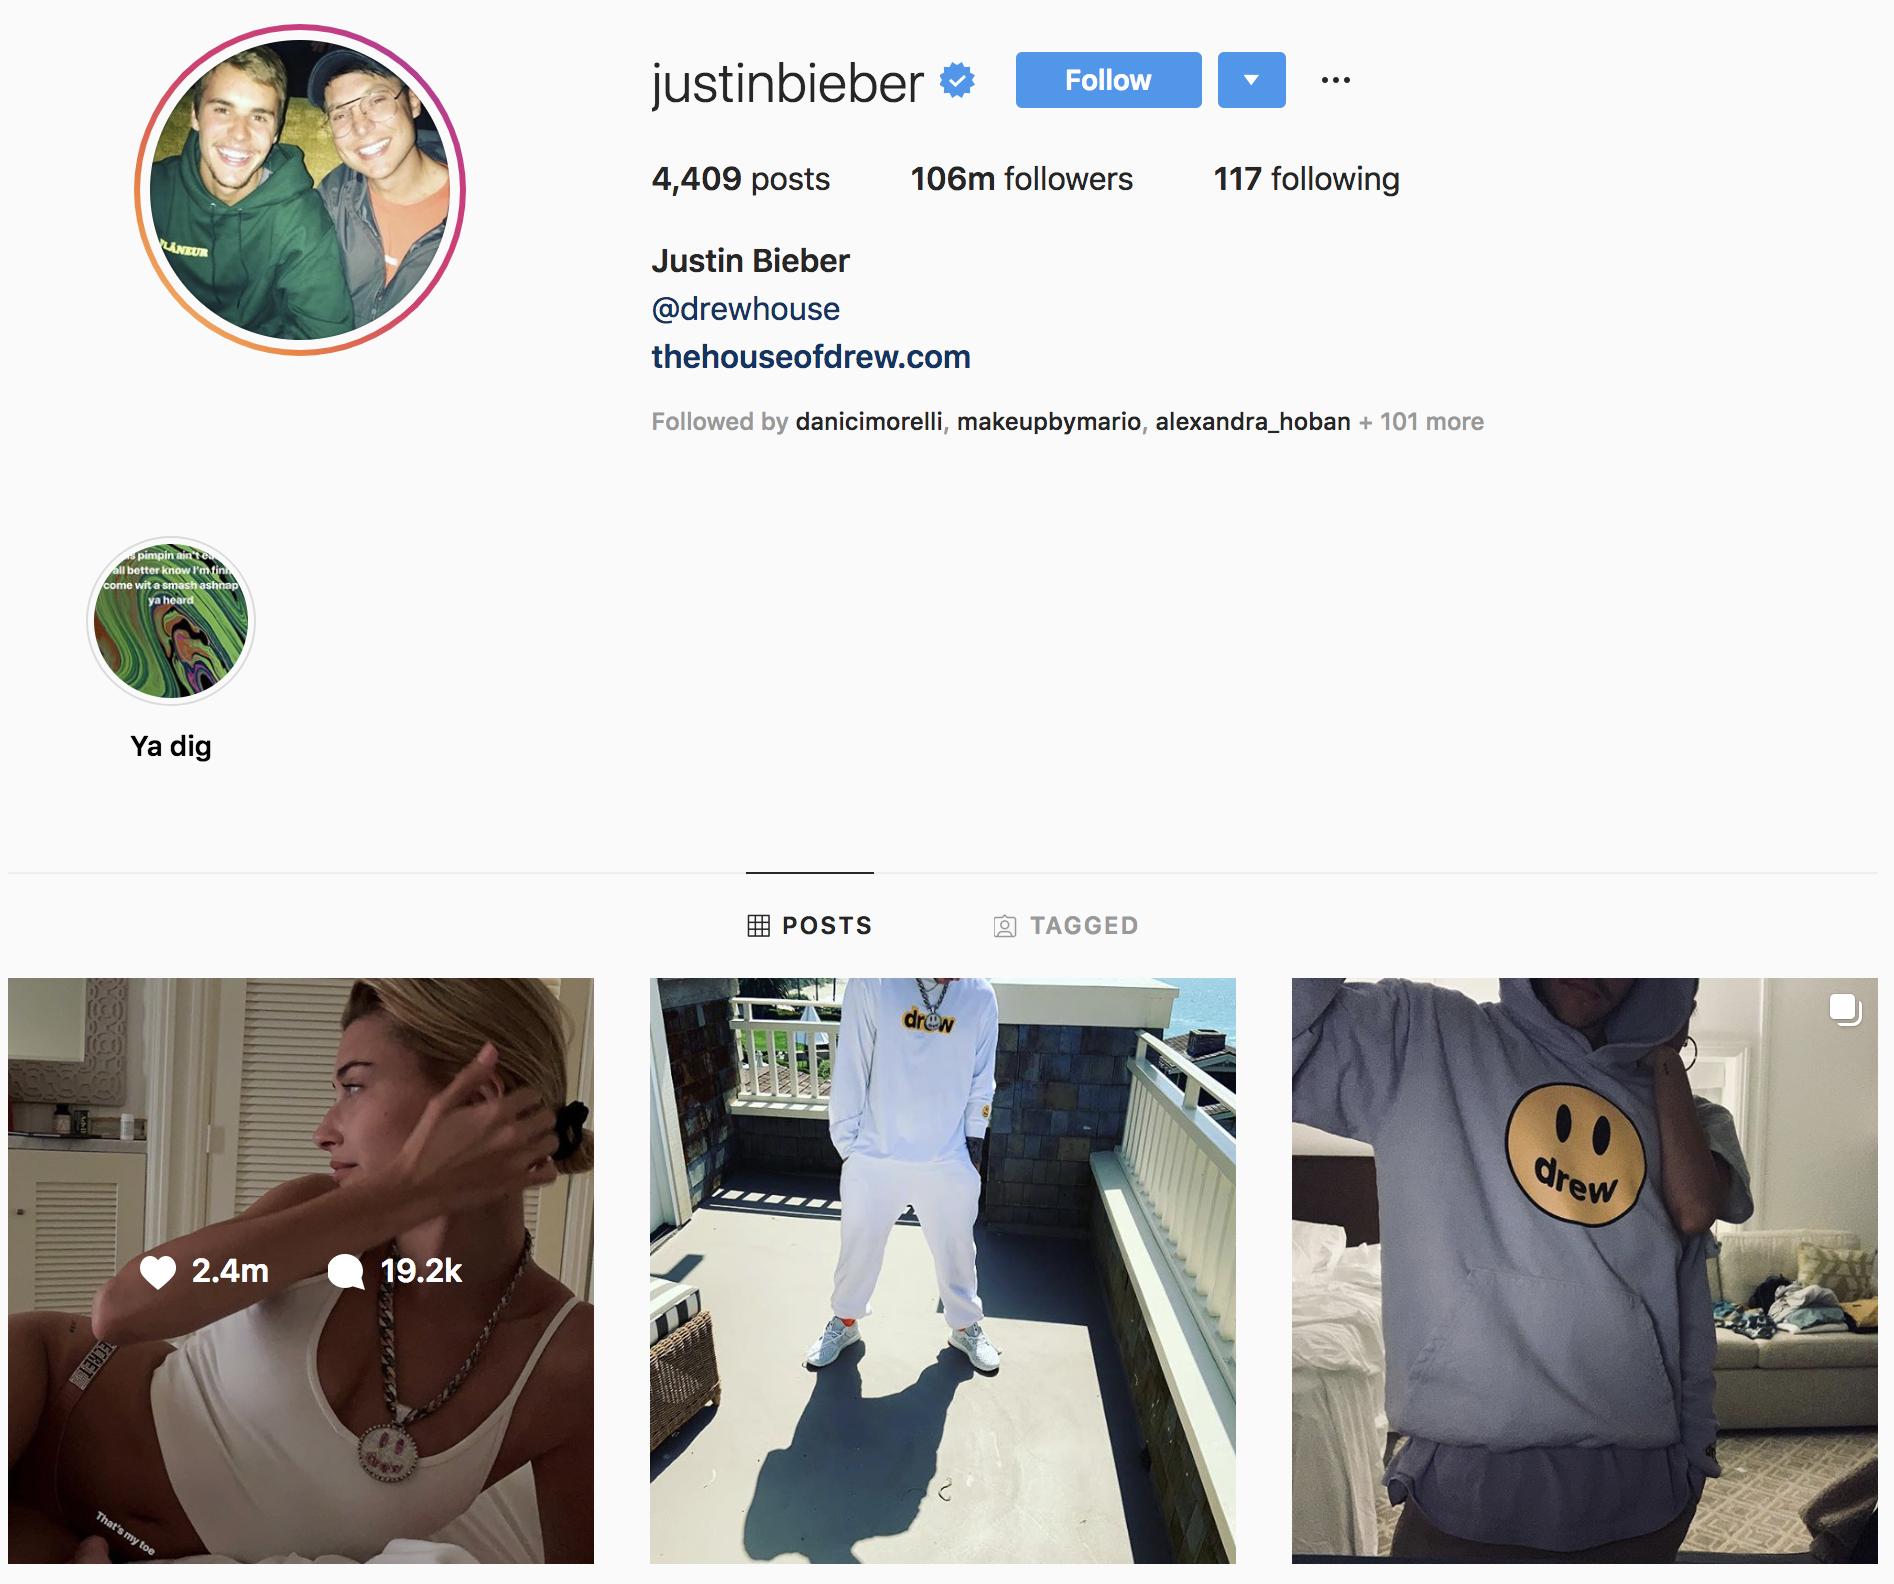
Task: Select the POSTS tab
Action: click(x=810, y=926)
